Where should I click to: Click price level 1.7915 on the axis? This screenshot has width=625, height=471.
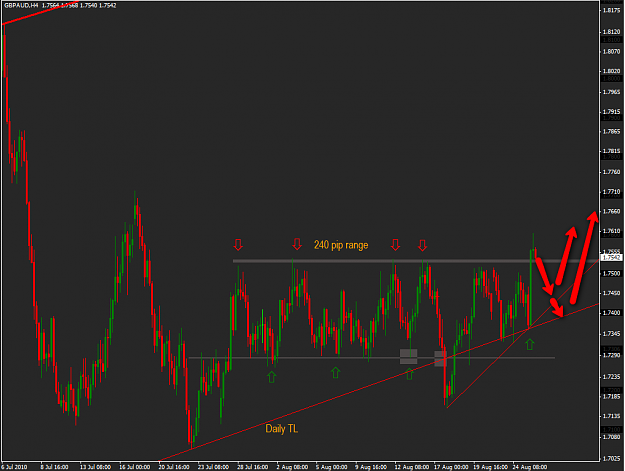611,112
